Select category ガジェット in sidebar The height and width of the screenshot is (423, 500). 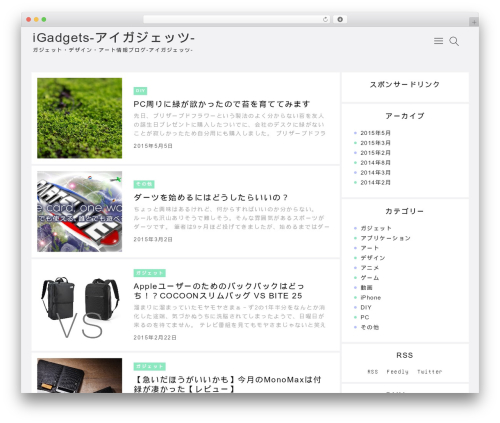coord(376,228)
